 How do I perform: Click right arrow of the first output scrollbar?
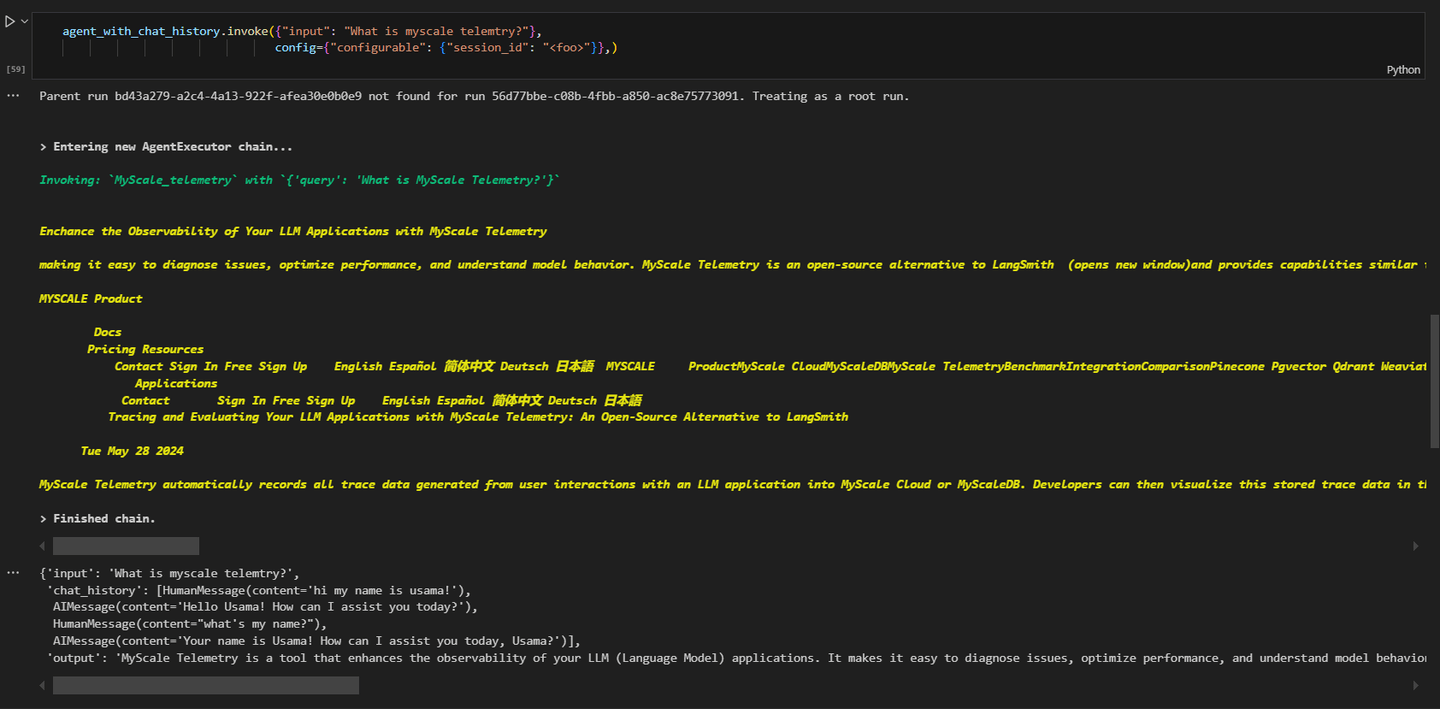point(1415,546)
